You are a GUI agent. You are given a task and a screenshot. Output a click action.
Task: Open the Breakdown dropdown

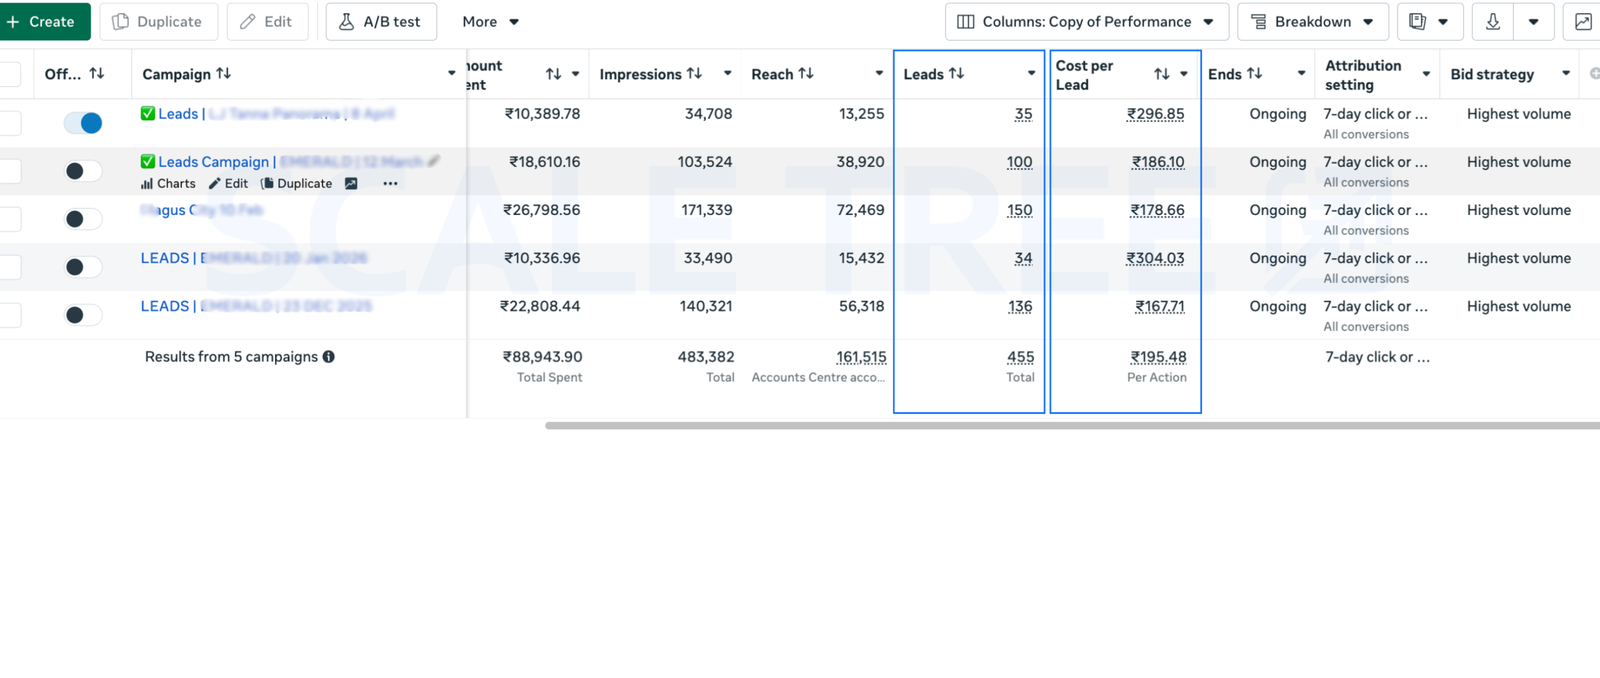pyautogui.click(x=1312, y=21)
